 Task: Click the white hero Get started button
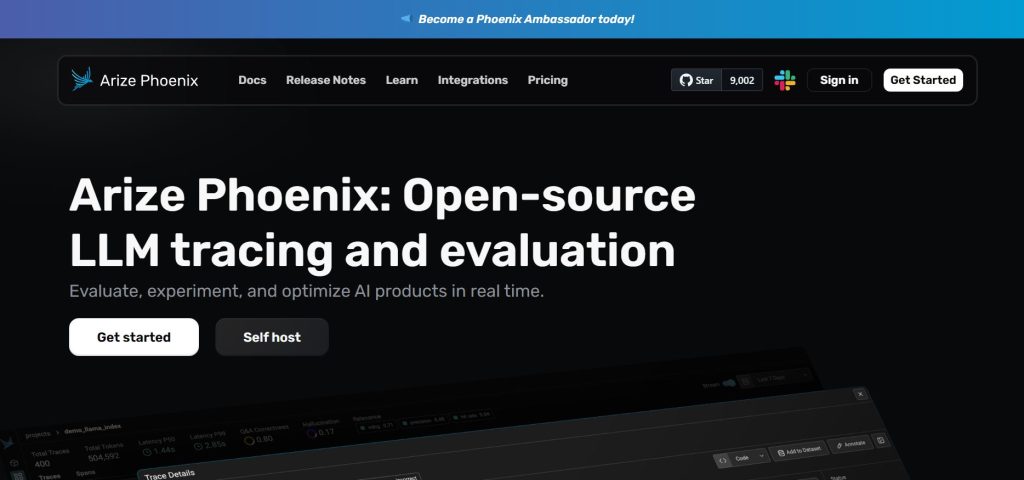(x=134, y=337)
